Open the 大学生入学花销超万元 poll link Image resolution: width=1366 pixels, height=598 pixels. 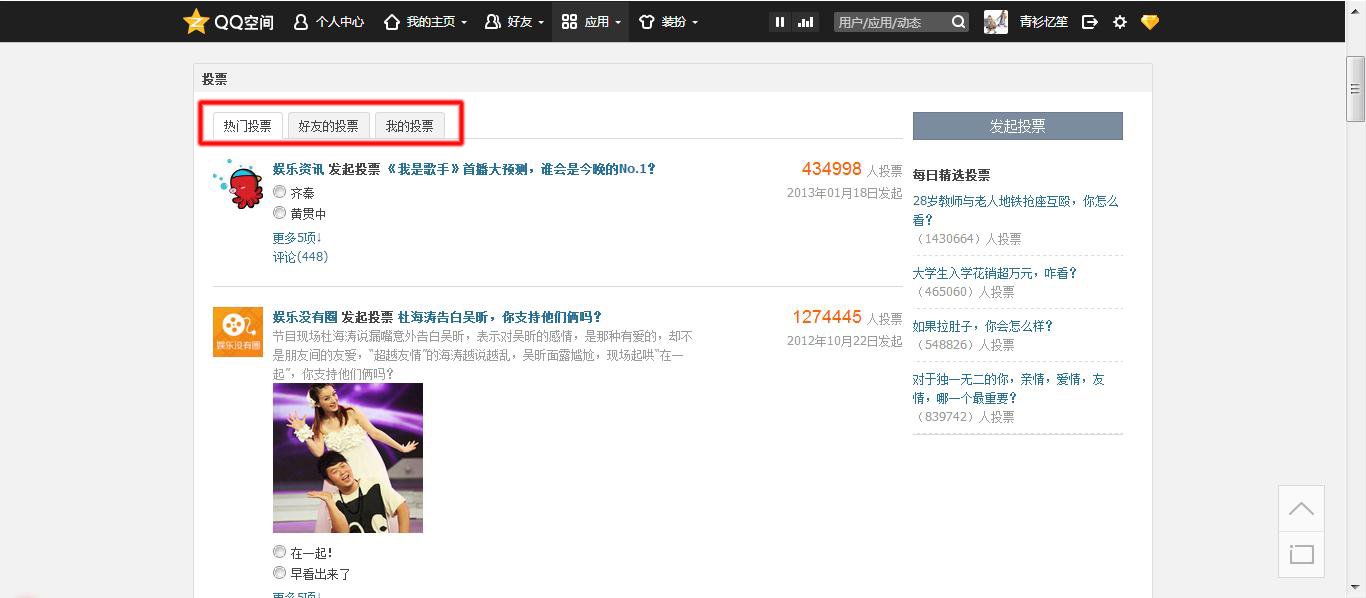pyautogui.click(x=994, y=273)
